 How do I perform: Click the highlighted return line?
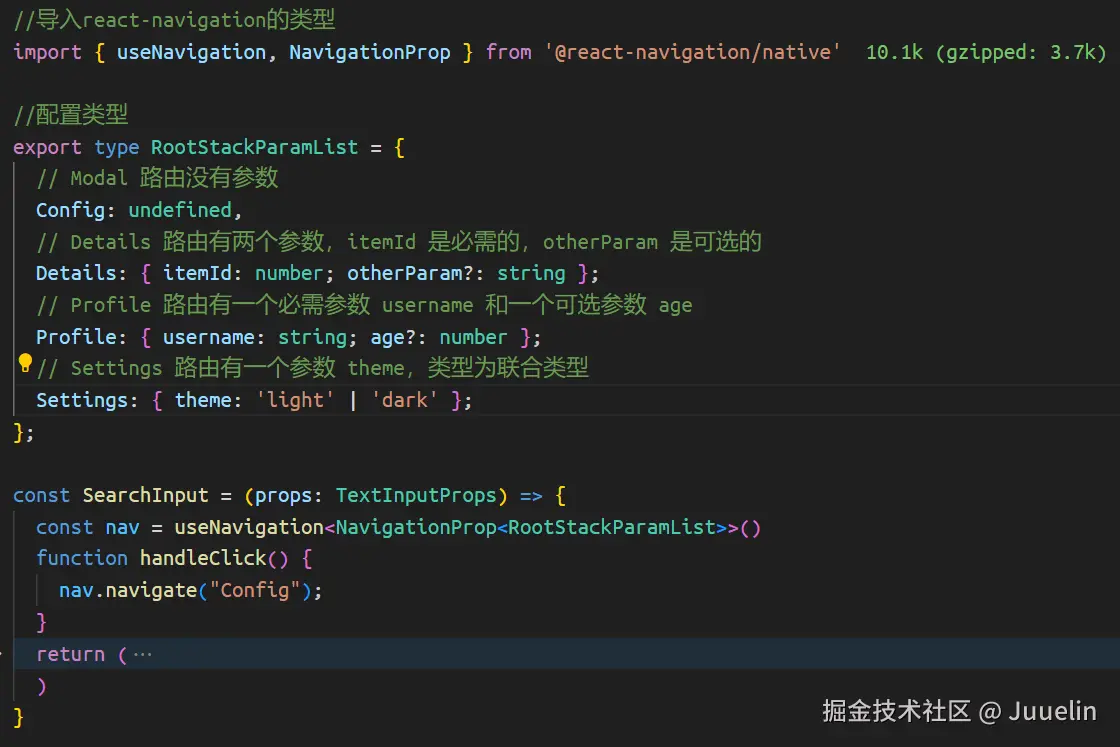[x=71, y=653]
